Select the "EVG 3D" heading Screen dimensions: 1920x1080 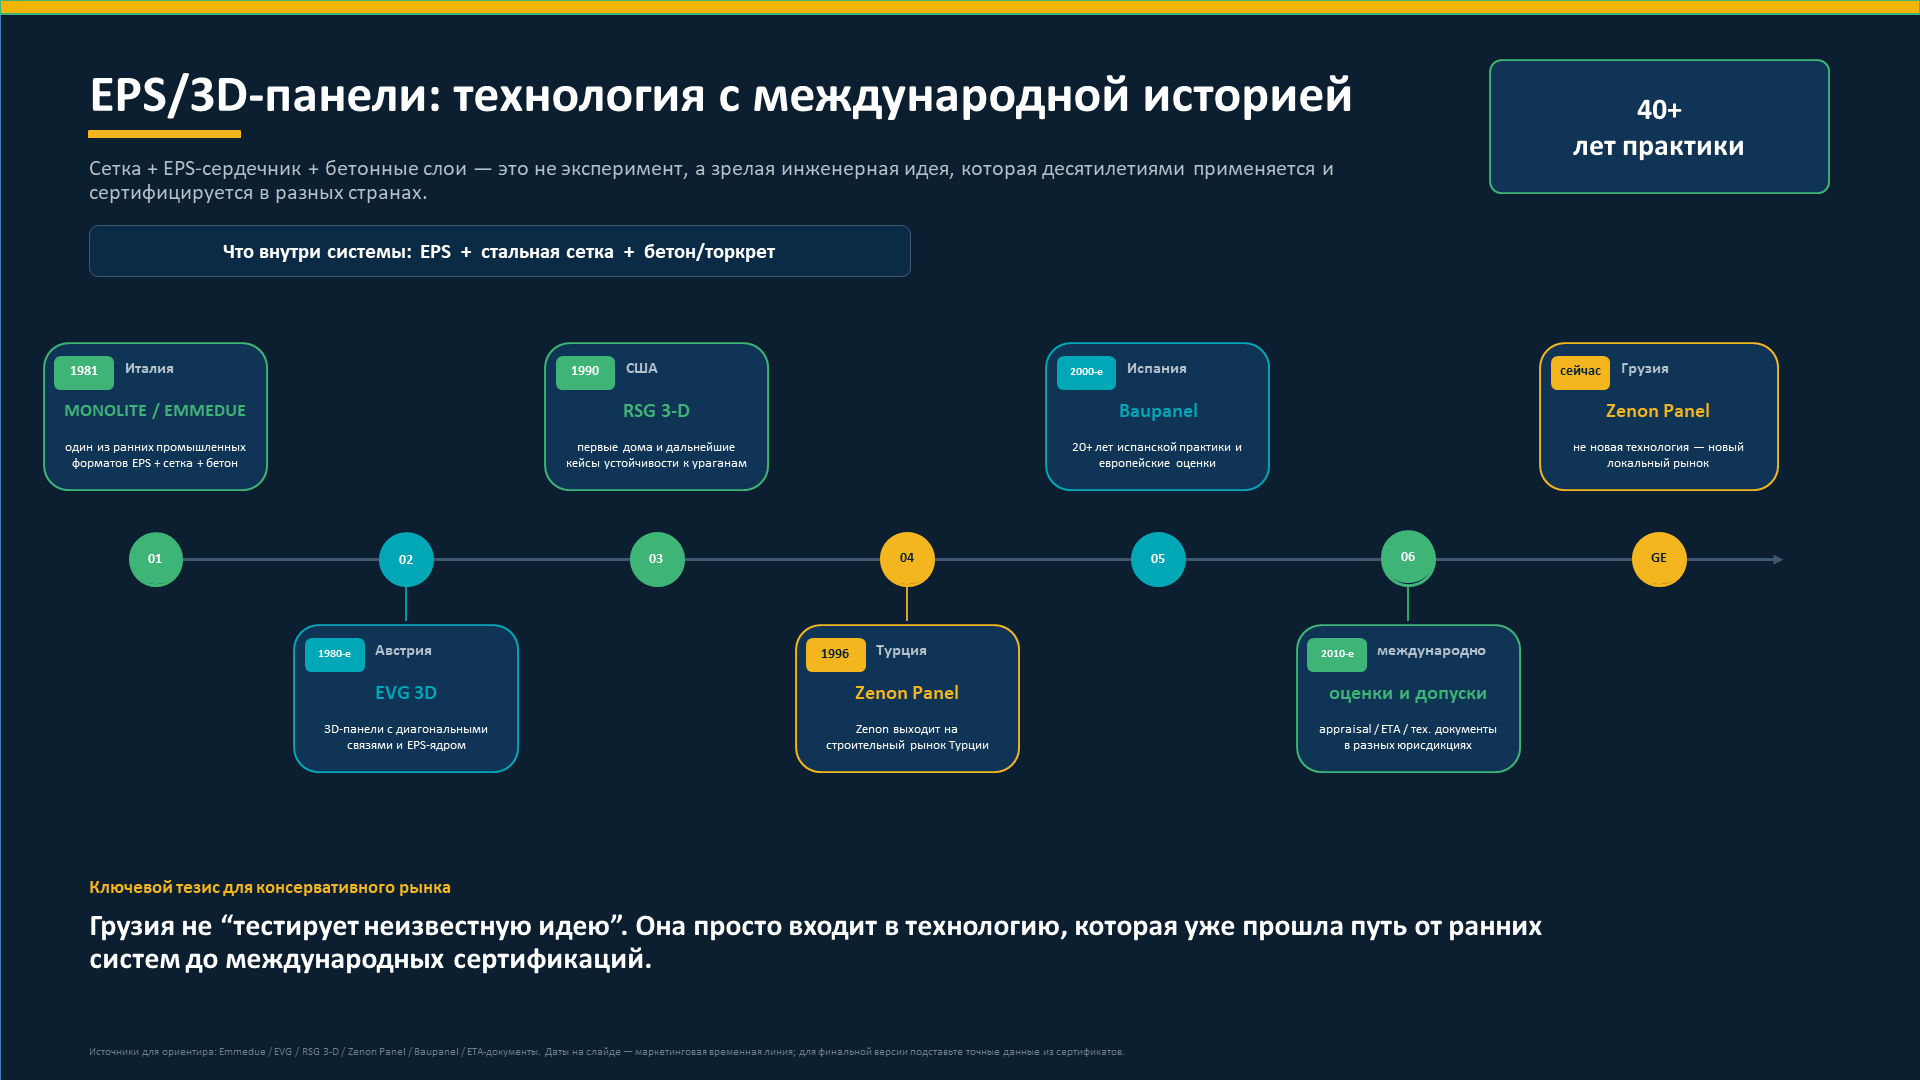click(x=406, y=693)
